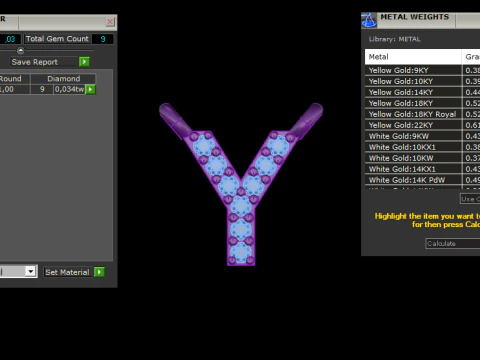Click the right purple bail tube on pendant
The height and width of the screenshot is (360, 480).
tap(307, 120)
